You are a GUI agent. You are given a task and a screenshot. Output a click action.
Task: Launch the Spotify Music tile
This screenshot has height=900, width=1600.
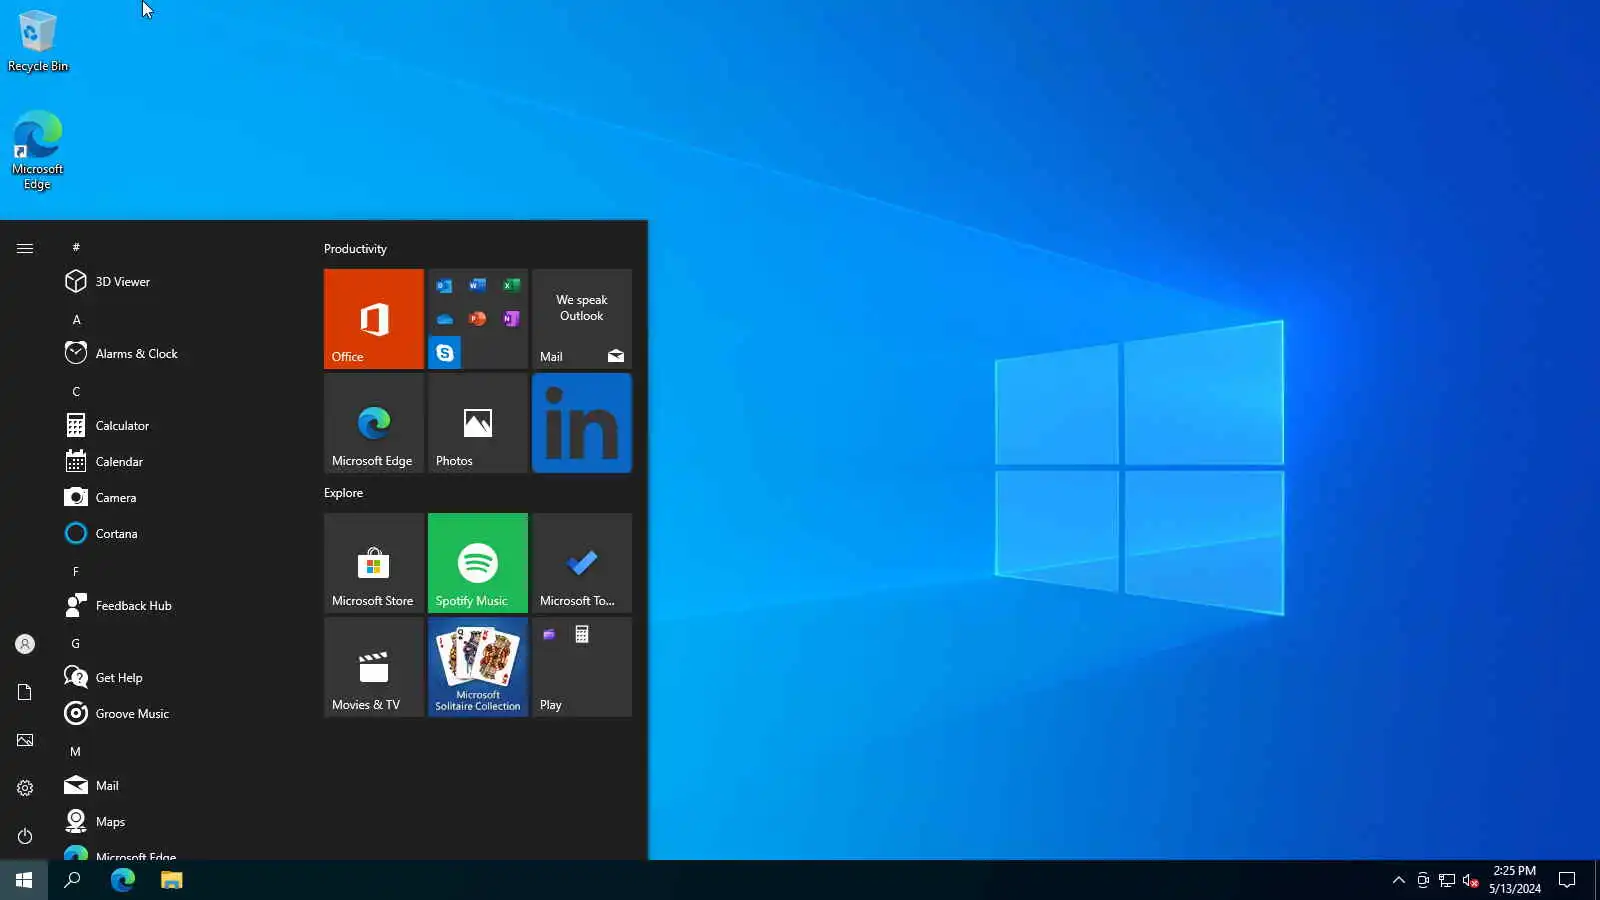tap(478, 563)
